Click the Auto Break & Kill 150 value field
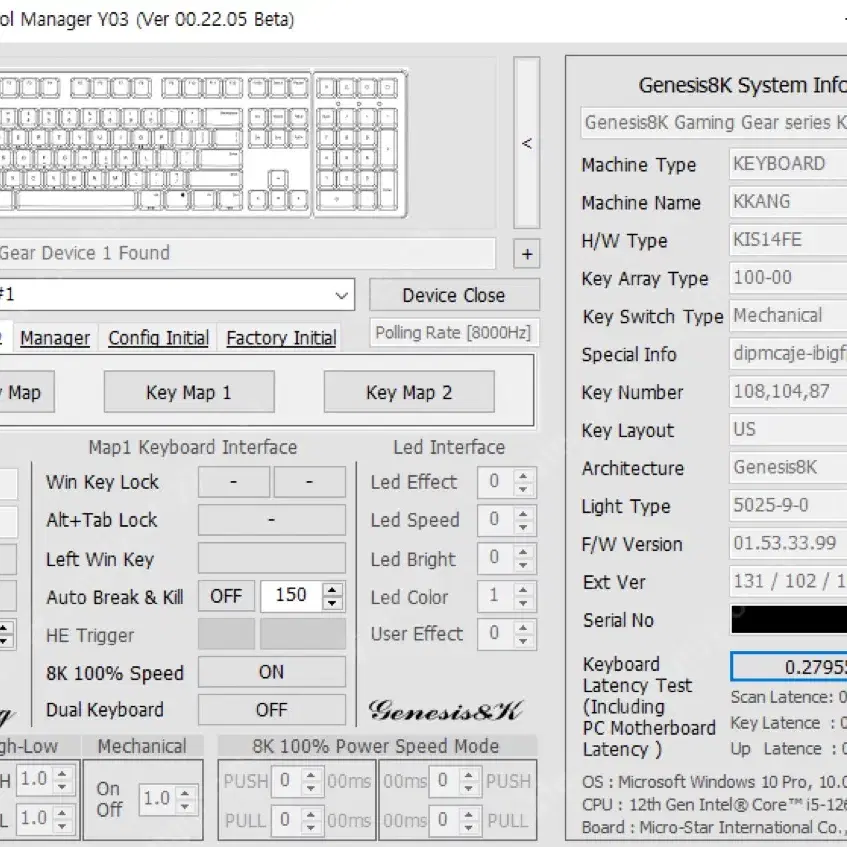The height and width of the screenshot is (847, 847). 292,596
